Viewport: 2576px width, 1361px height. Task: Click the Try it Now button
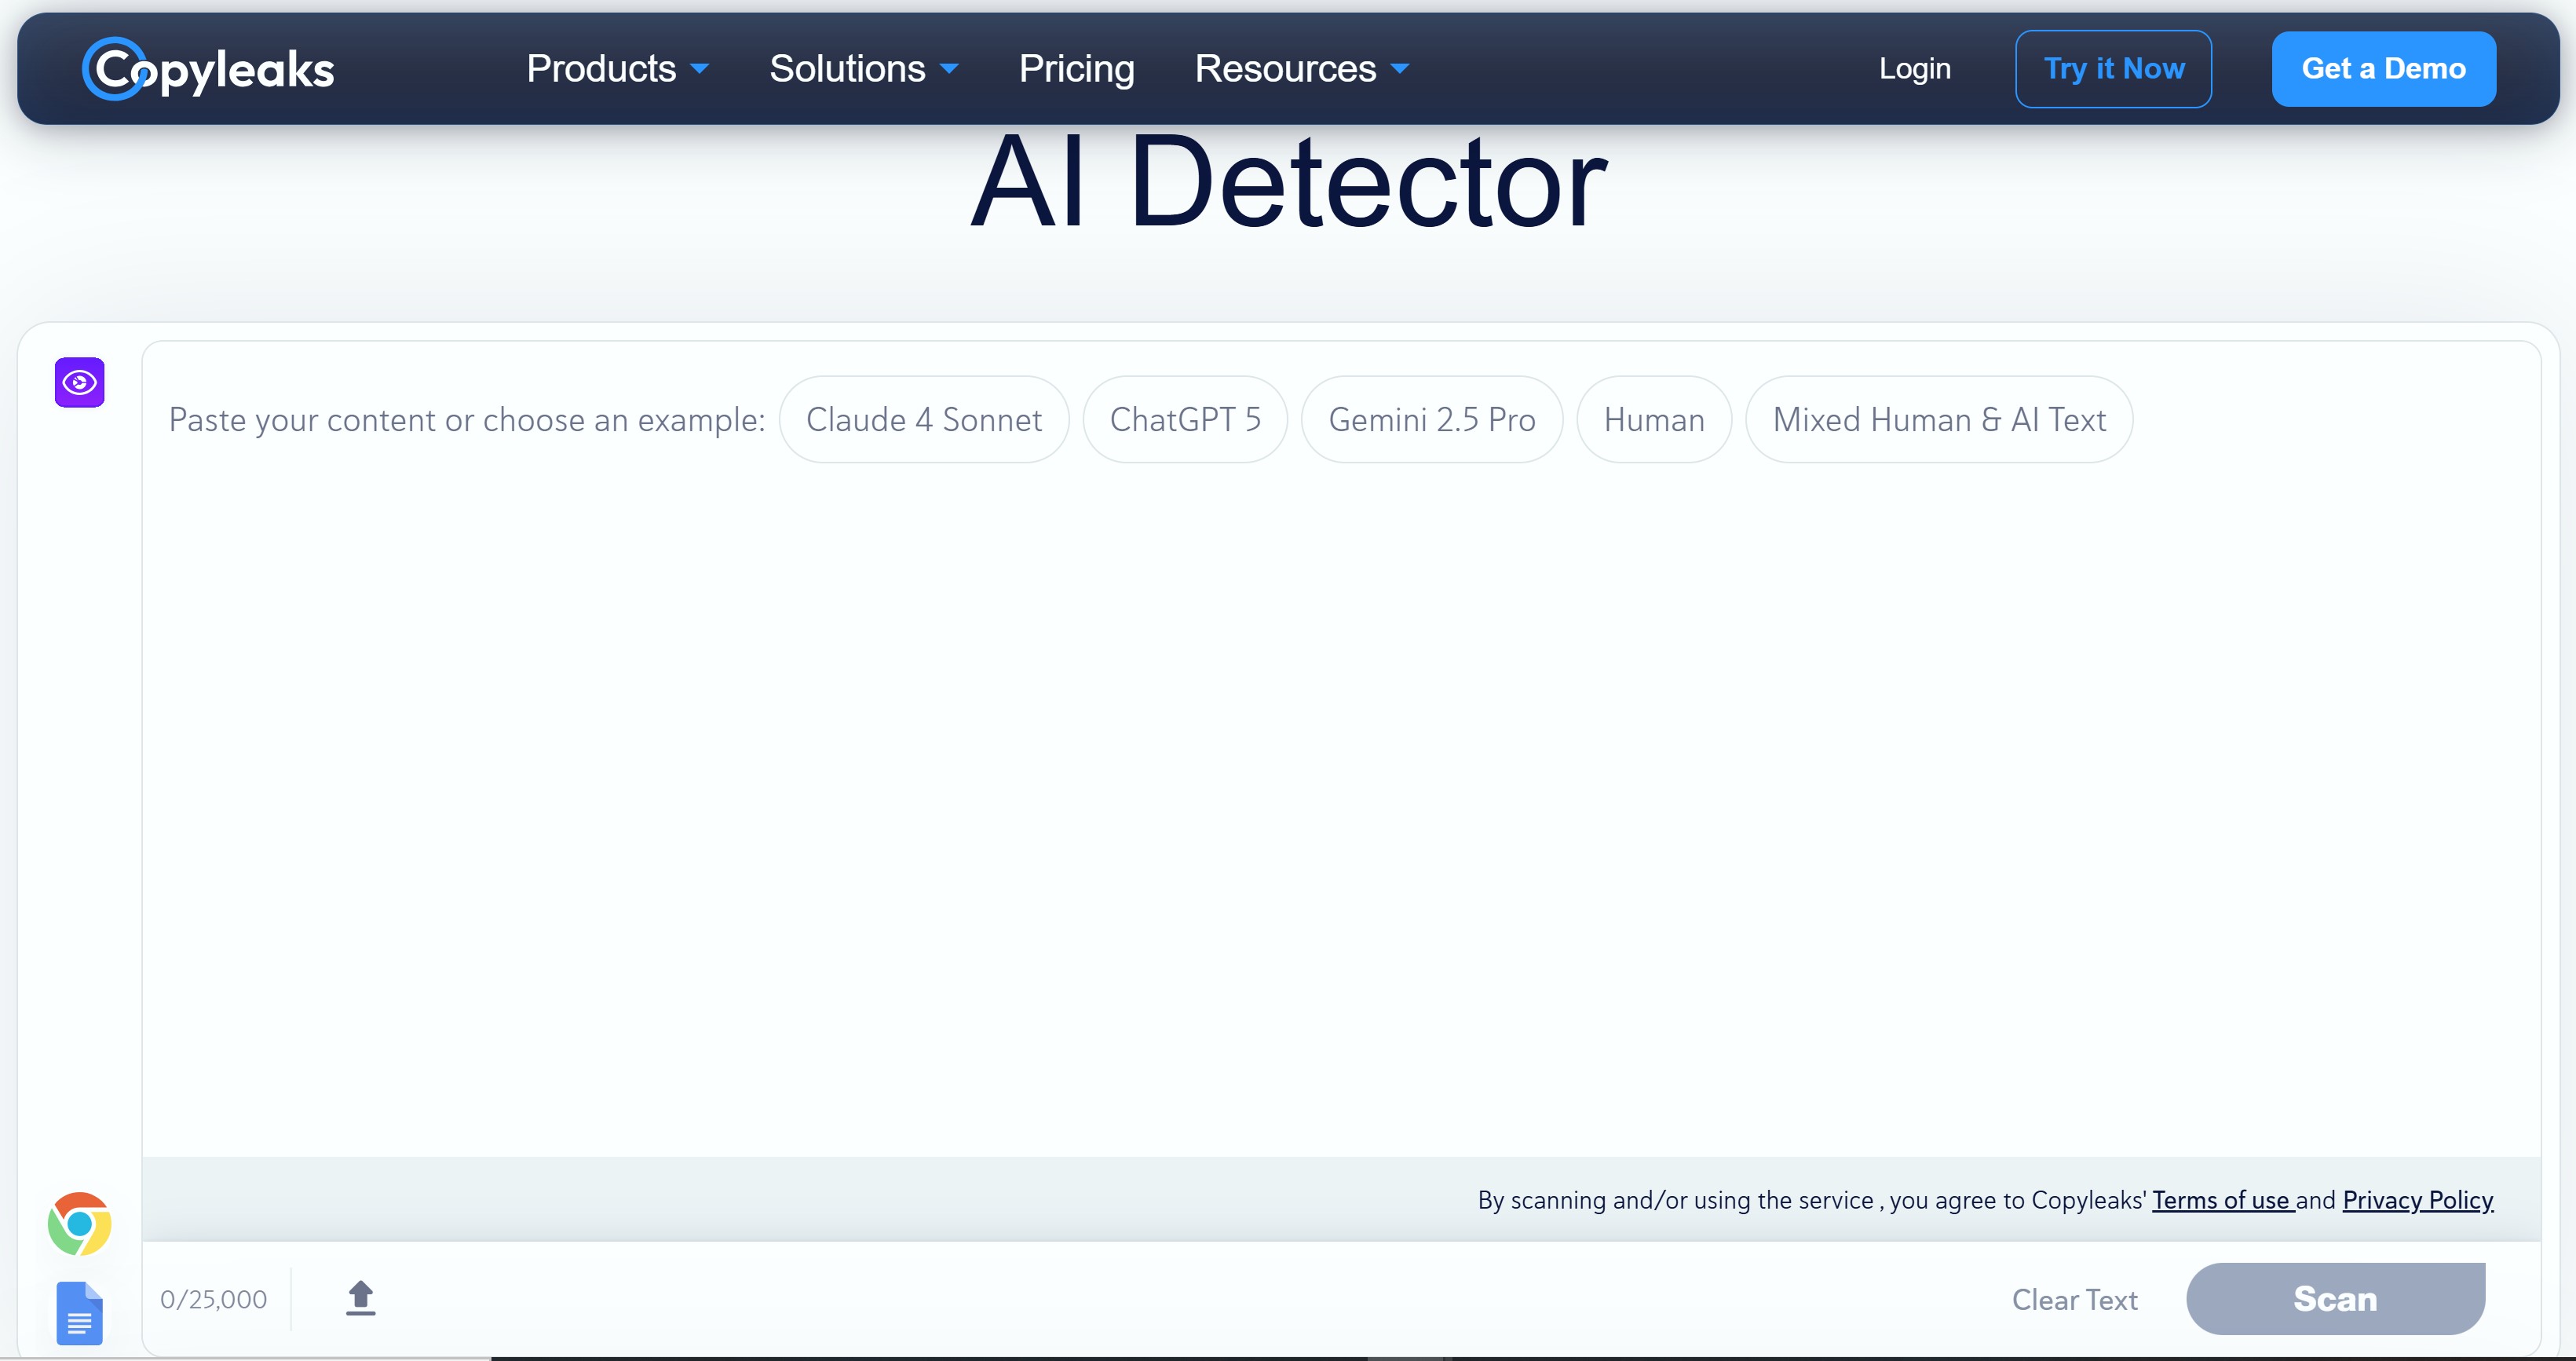[x=2113, y=68]
